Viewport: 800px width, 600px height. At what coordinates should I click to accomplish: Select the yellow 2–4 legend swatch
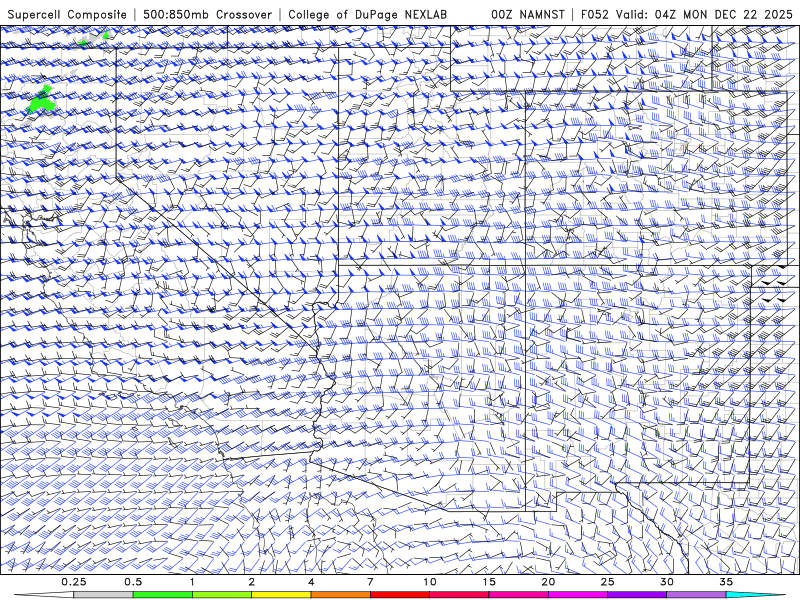(x=281, y=595)
